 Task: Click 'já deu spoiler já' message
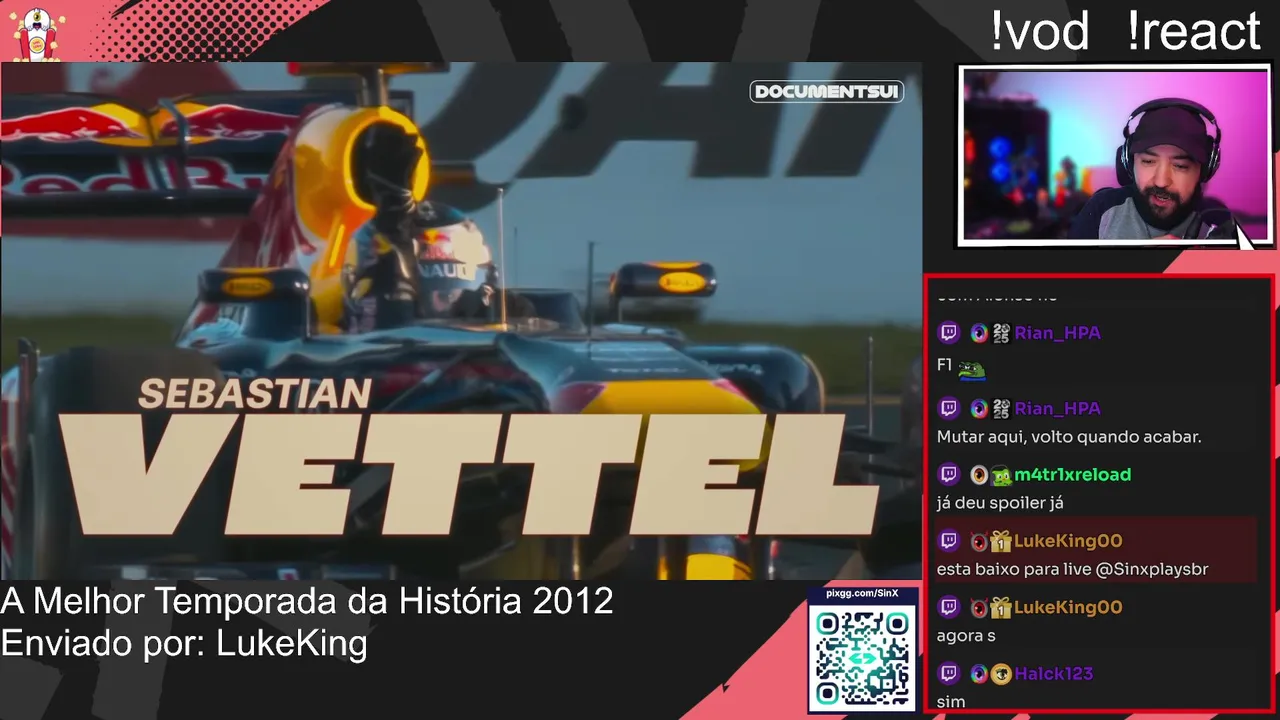point(1000,503)
